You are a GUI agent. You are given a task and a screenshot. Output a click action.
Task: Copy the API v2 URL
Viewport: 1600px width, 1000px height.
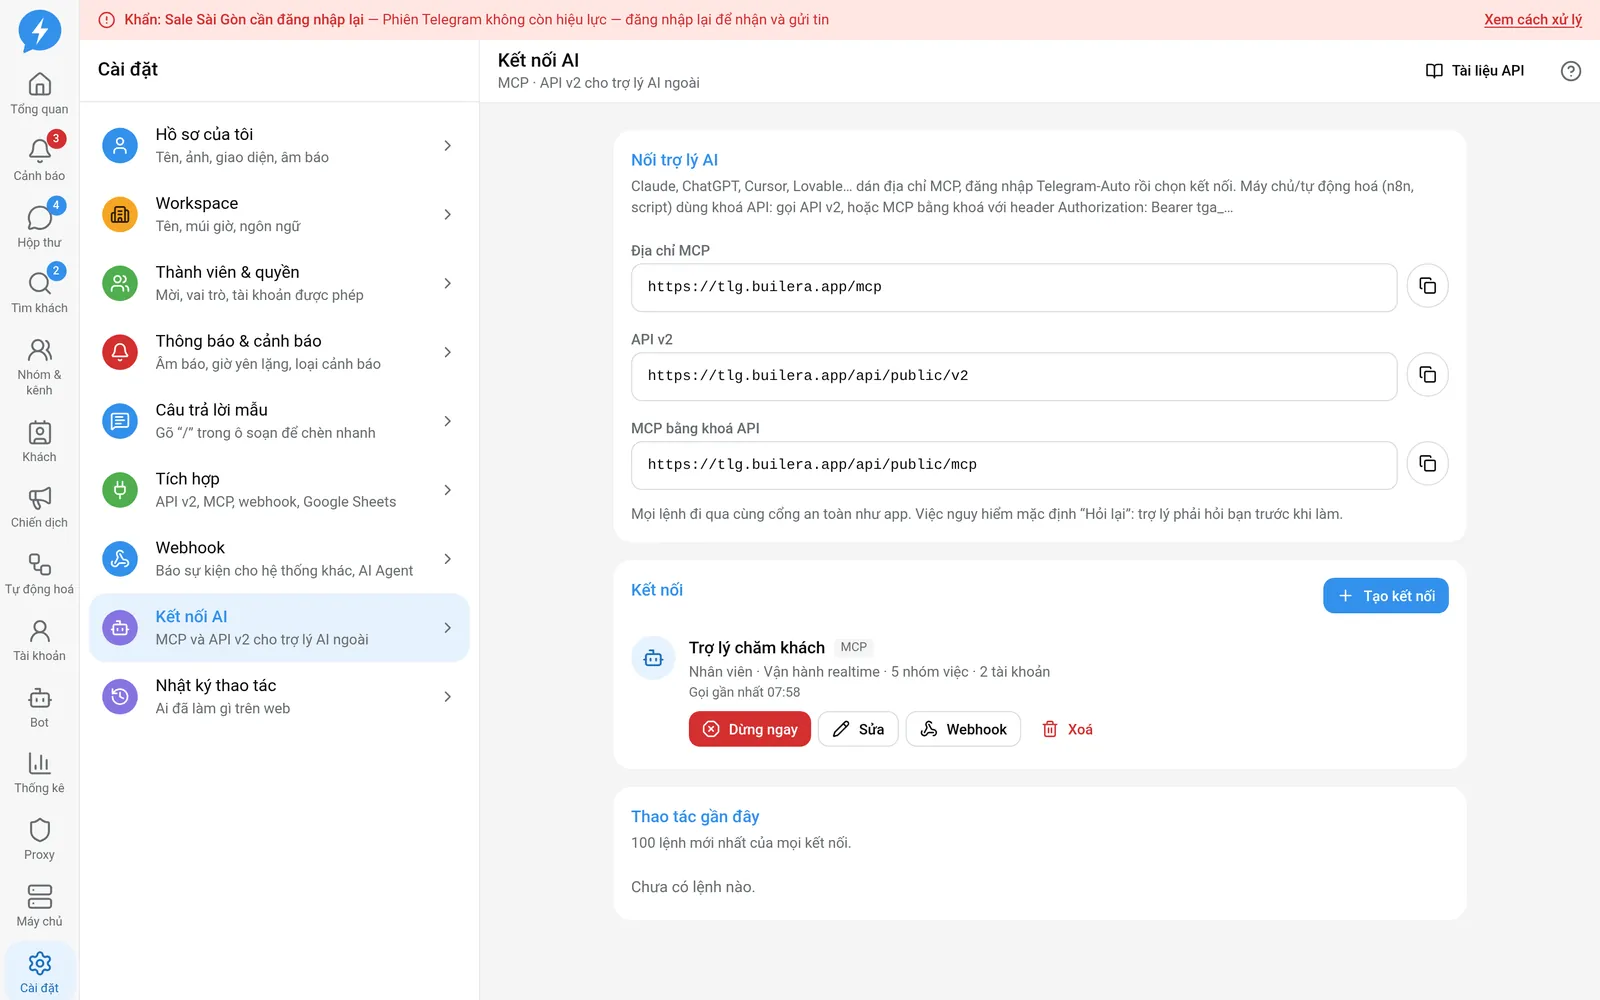(x=1427, y=375)
